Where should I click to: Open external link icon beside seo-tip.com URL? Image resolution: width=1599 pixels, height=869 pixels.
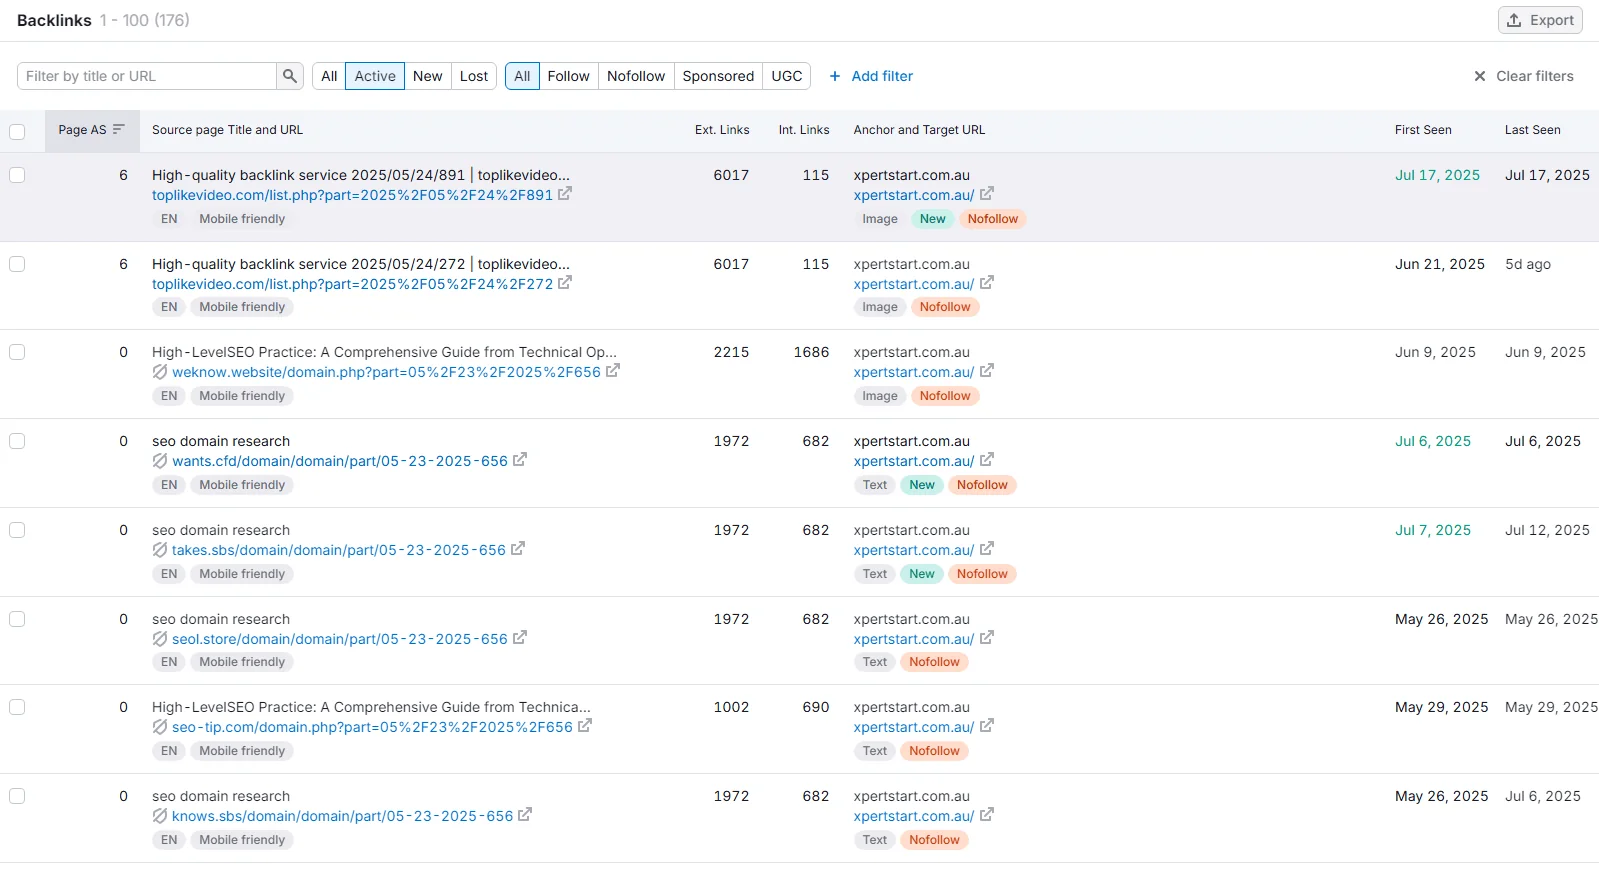(585, 726)
